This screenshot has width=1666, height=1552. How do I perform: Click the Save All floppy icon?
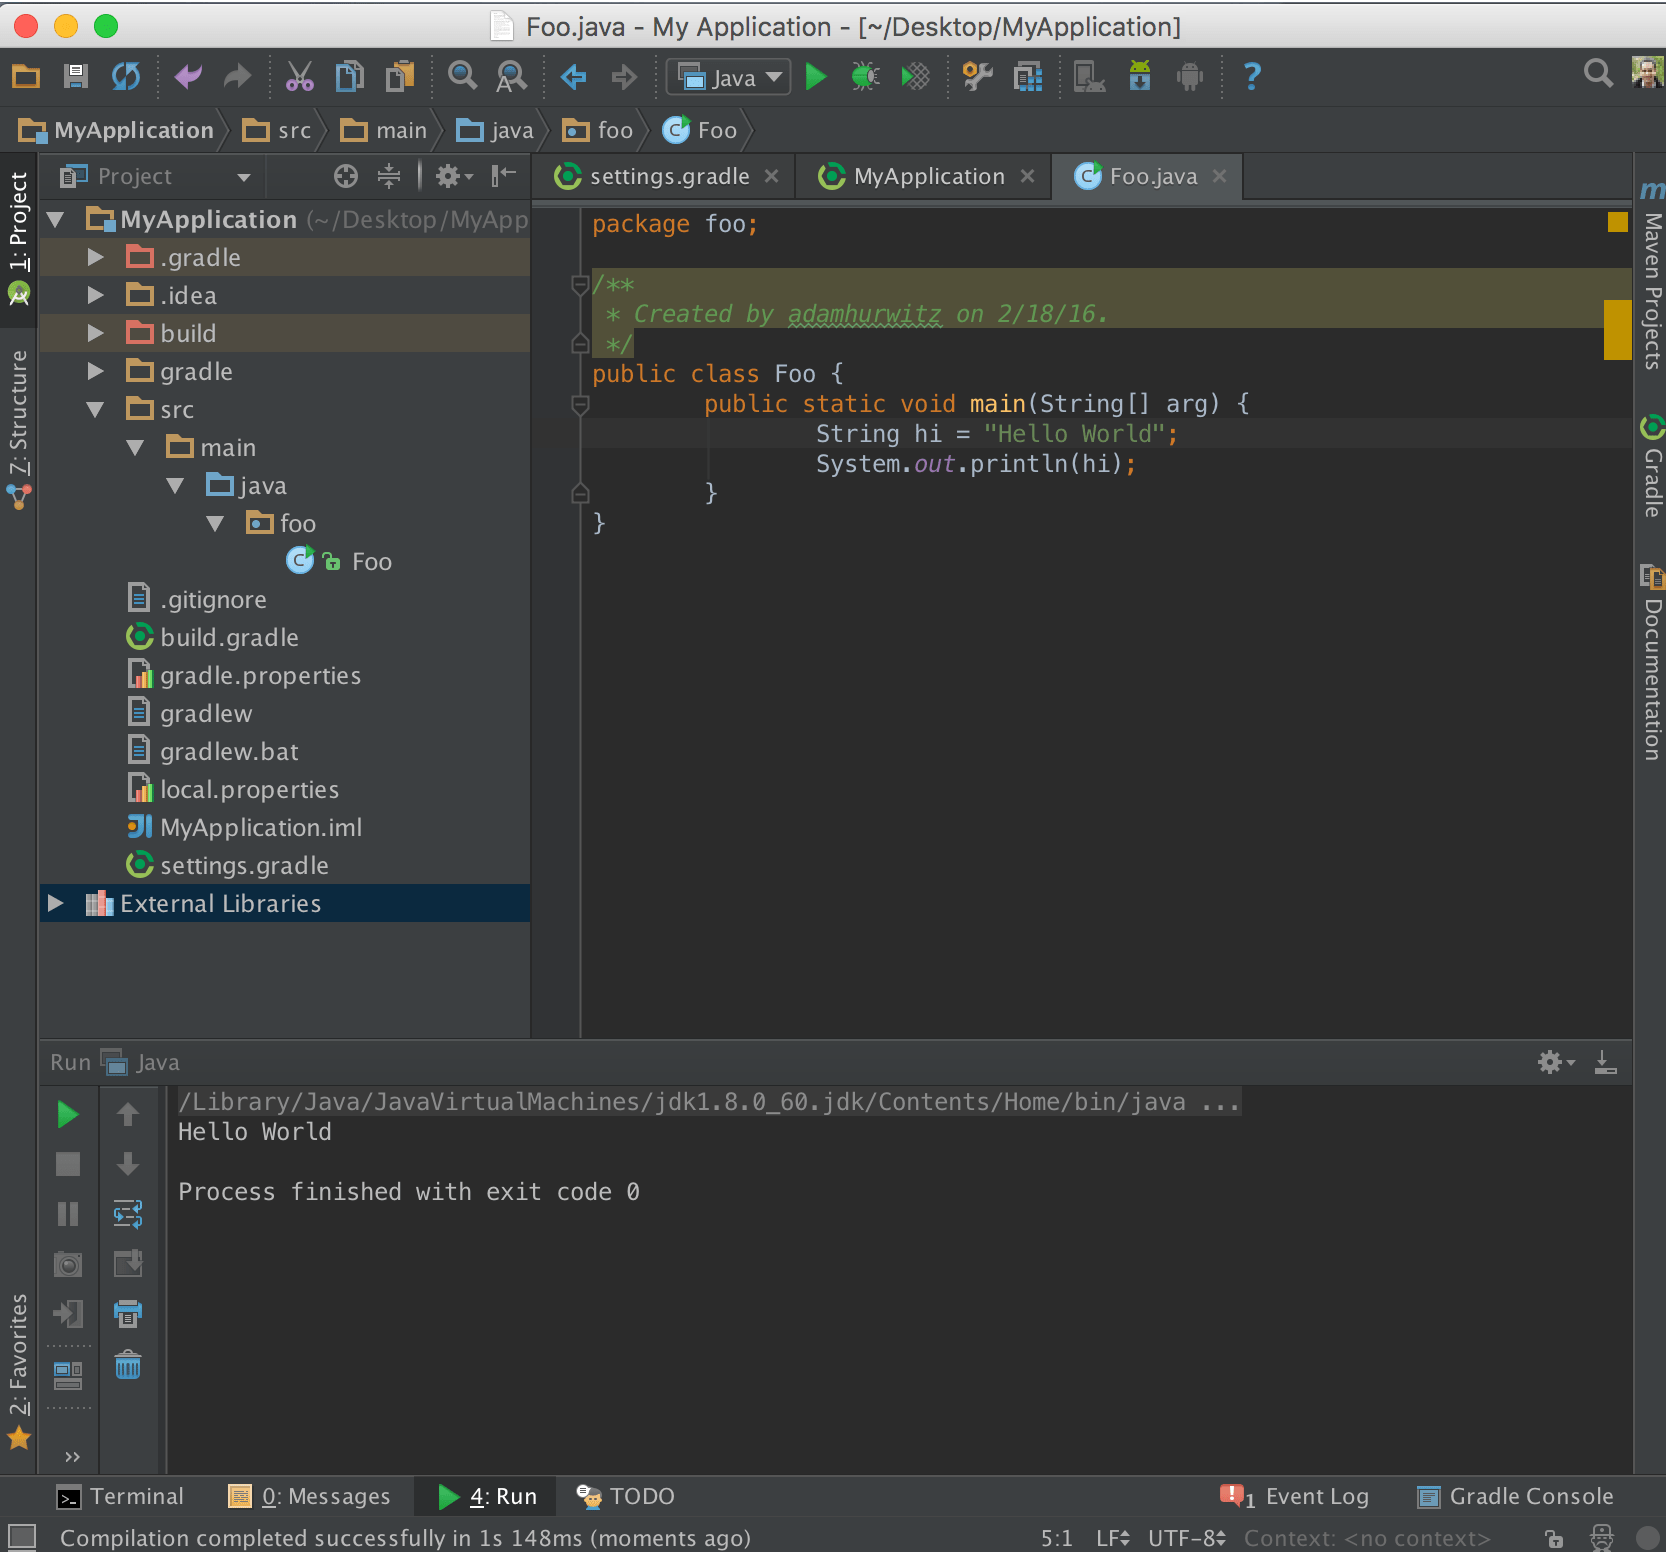[75, 77]
